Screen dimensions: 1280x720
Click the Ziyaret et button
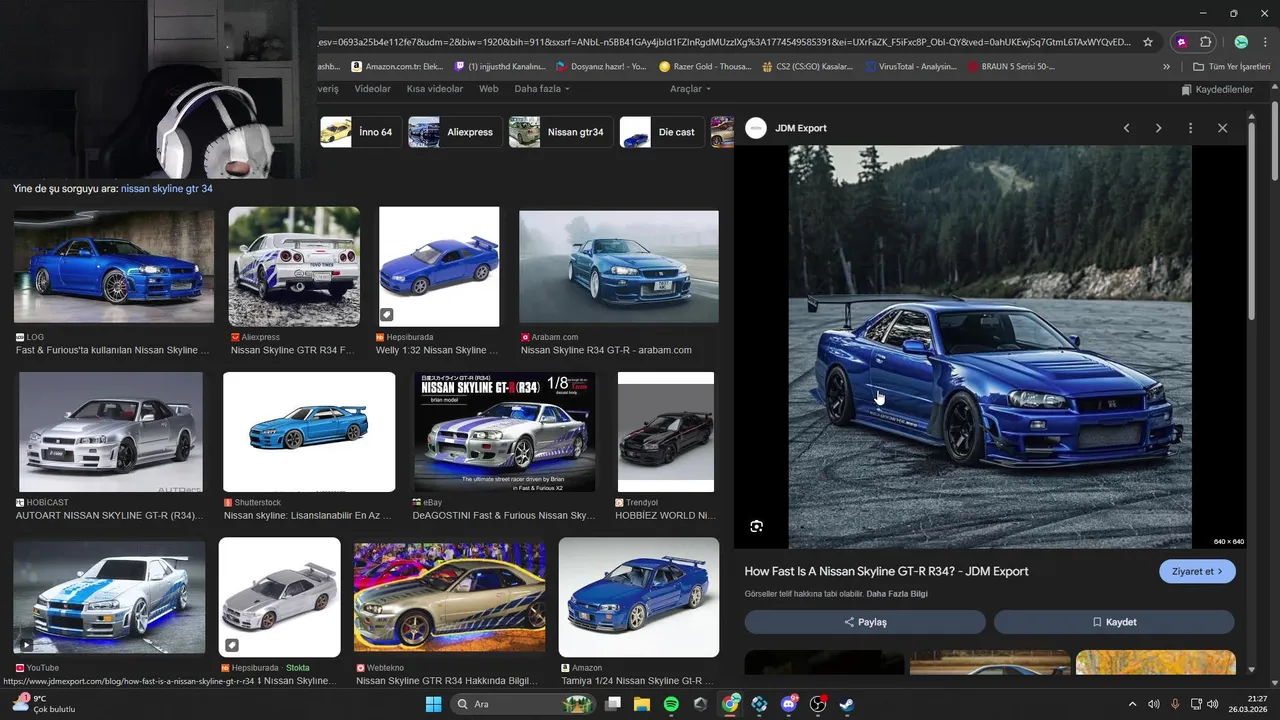click(1197, 572)
